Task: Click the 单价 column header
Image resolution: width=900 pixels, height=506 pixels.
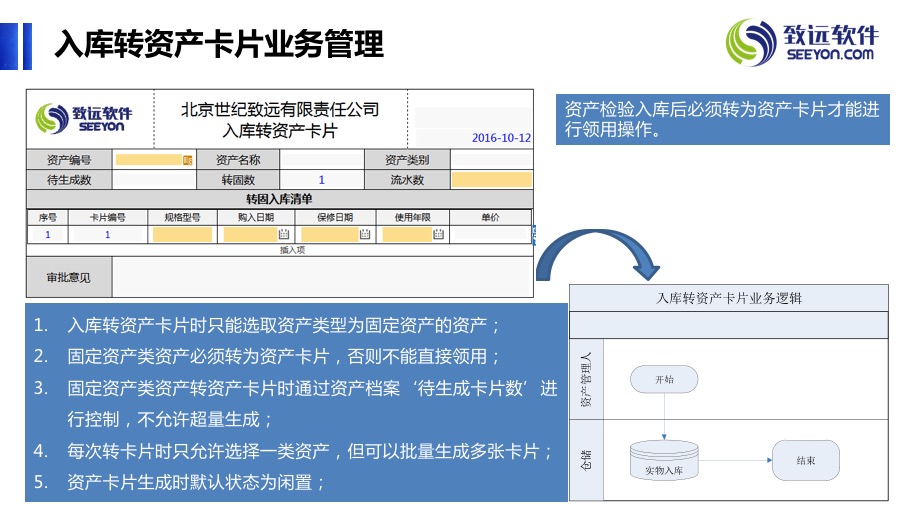Action: [491, 217]
